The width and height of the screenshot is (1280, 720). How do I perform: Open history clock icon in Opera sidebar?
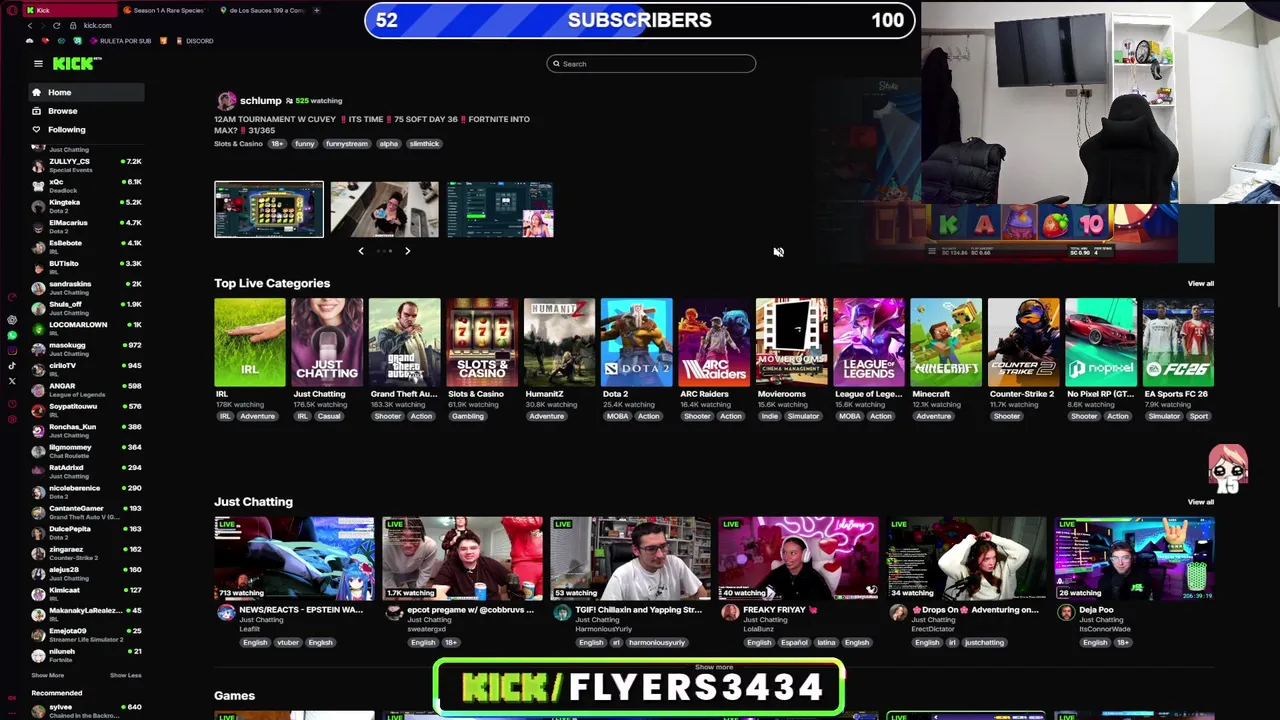(12, 403)
